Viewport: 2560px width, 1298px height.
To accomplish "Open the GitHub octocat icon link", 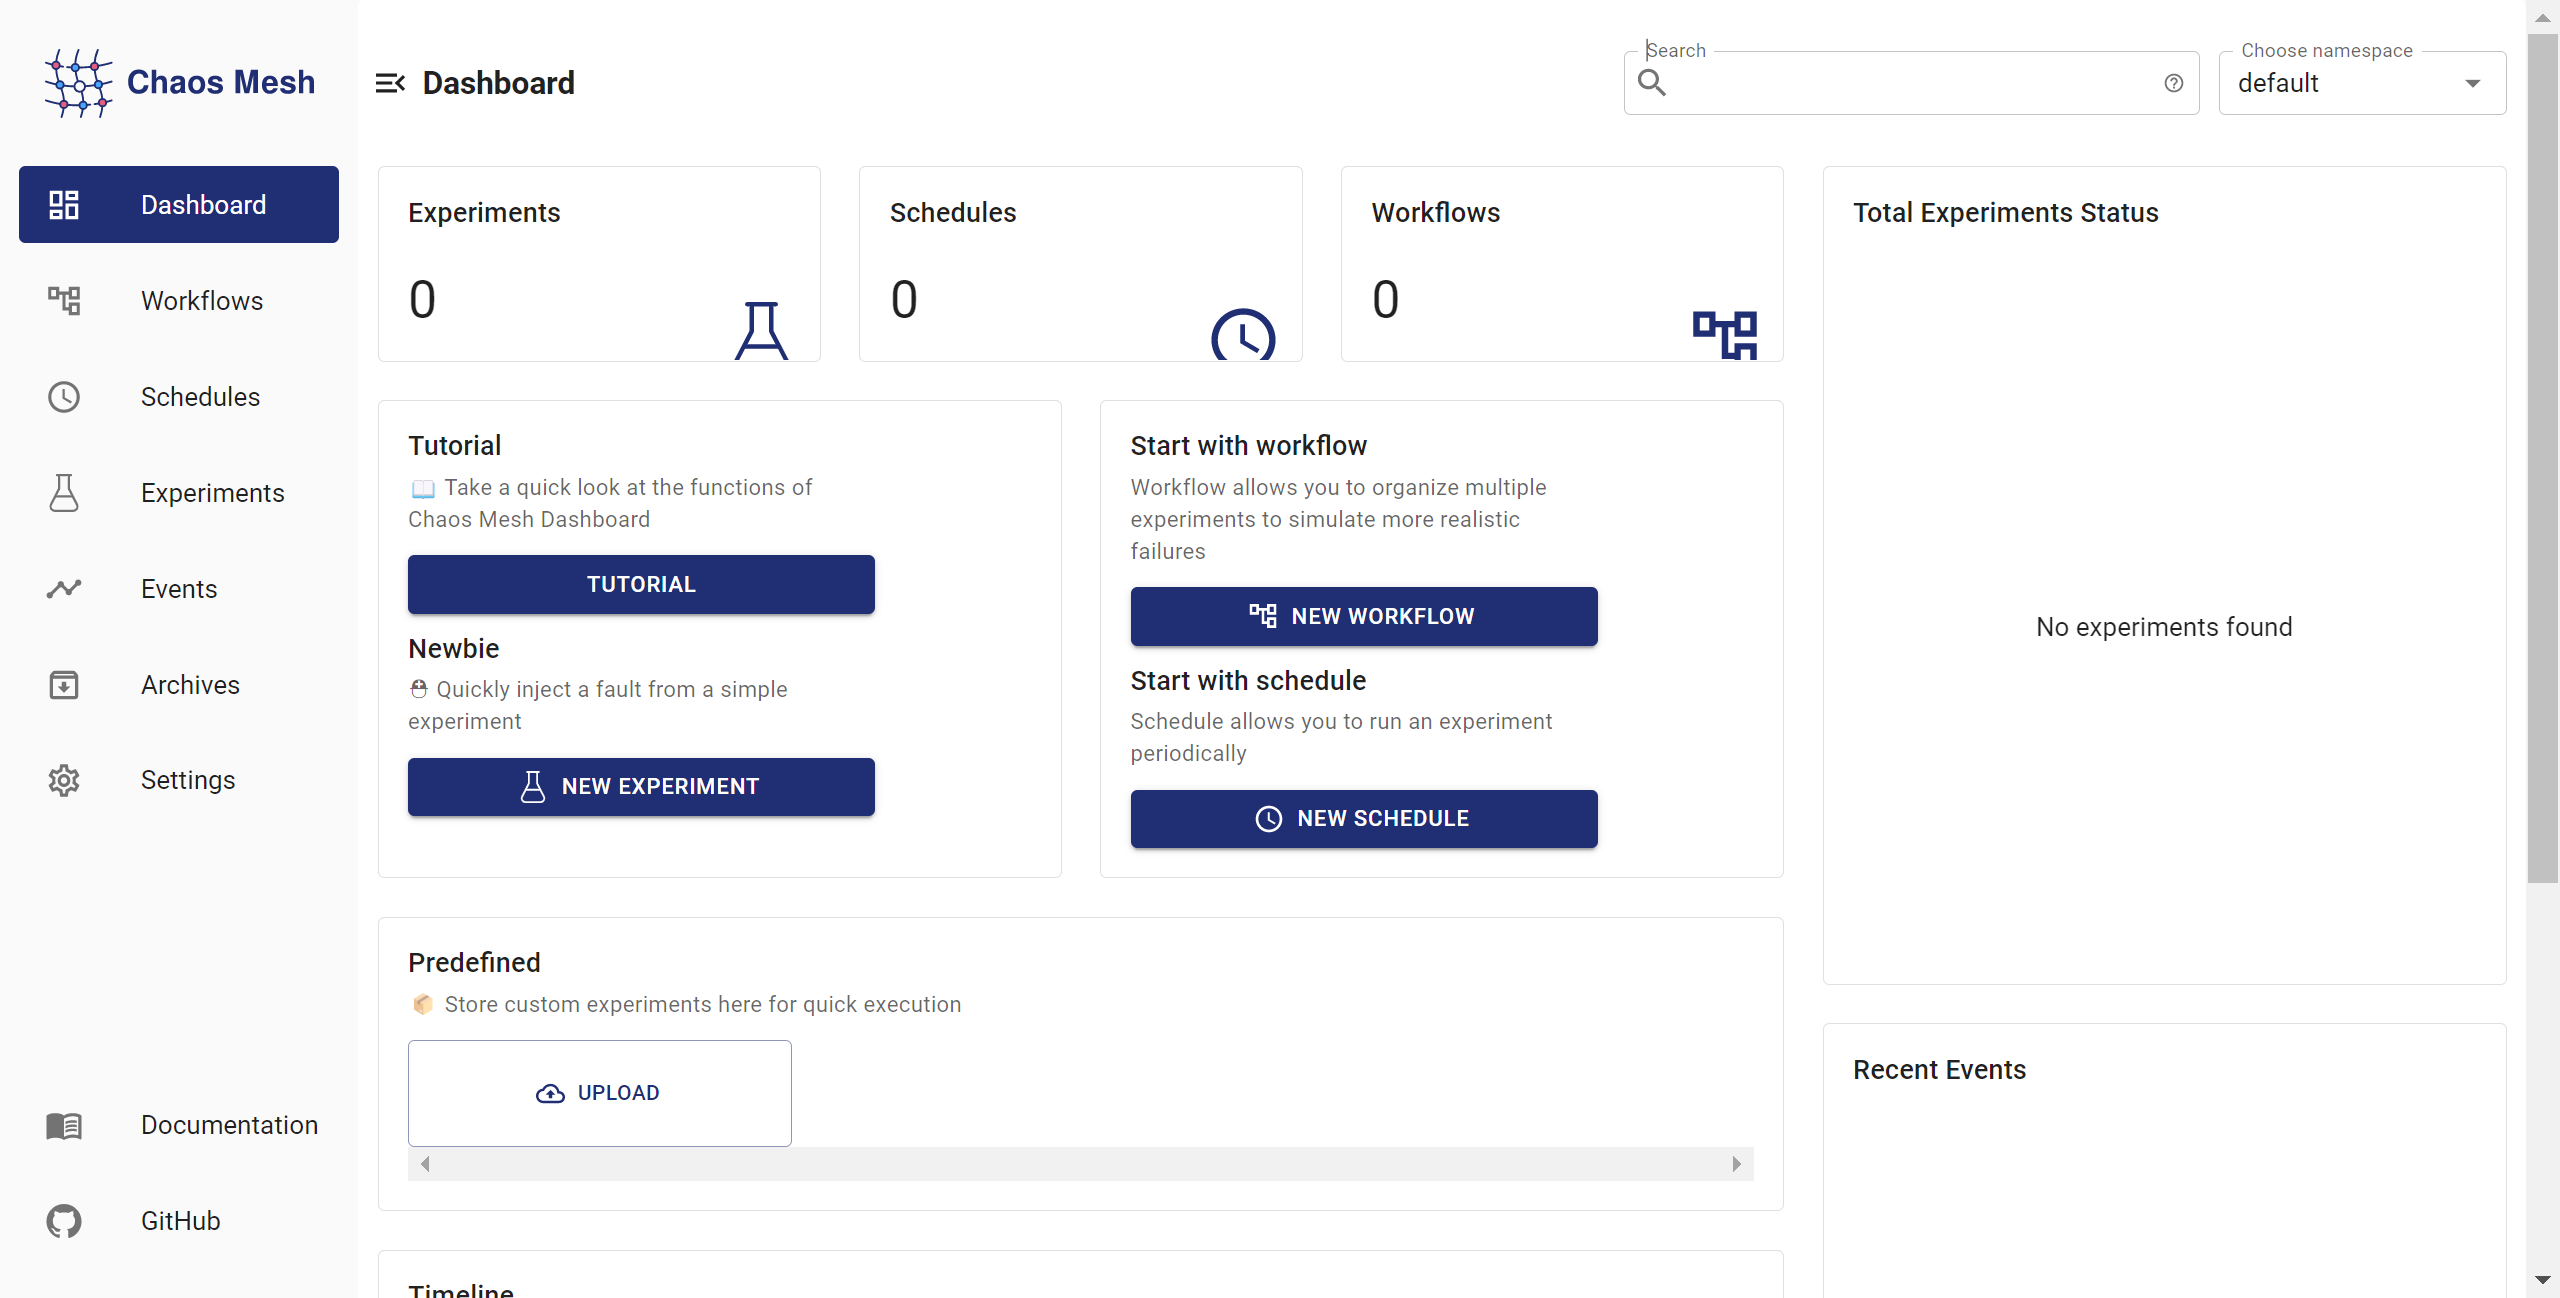I will coord(64,1221).
